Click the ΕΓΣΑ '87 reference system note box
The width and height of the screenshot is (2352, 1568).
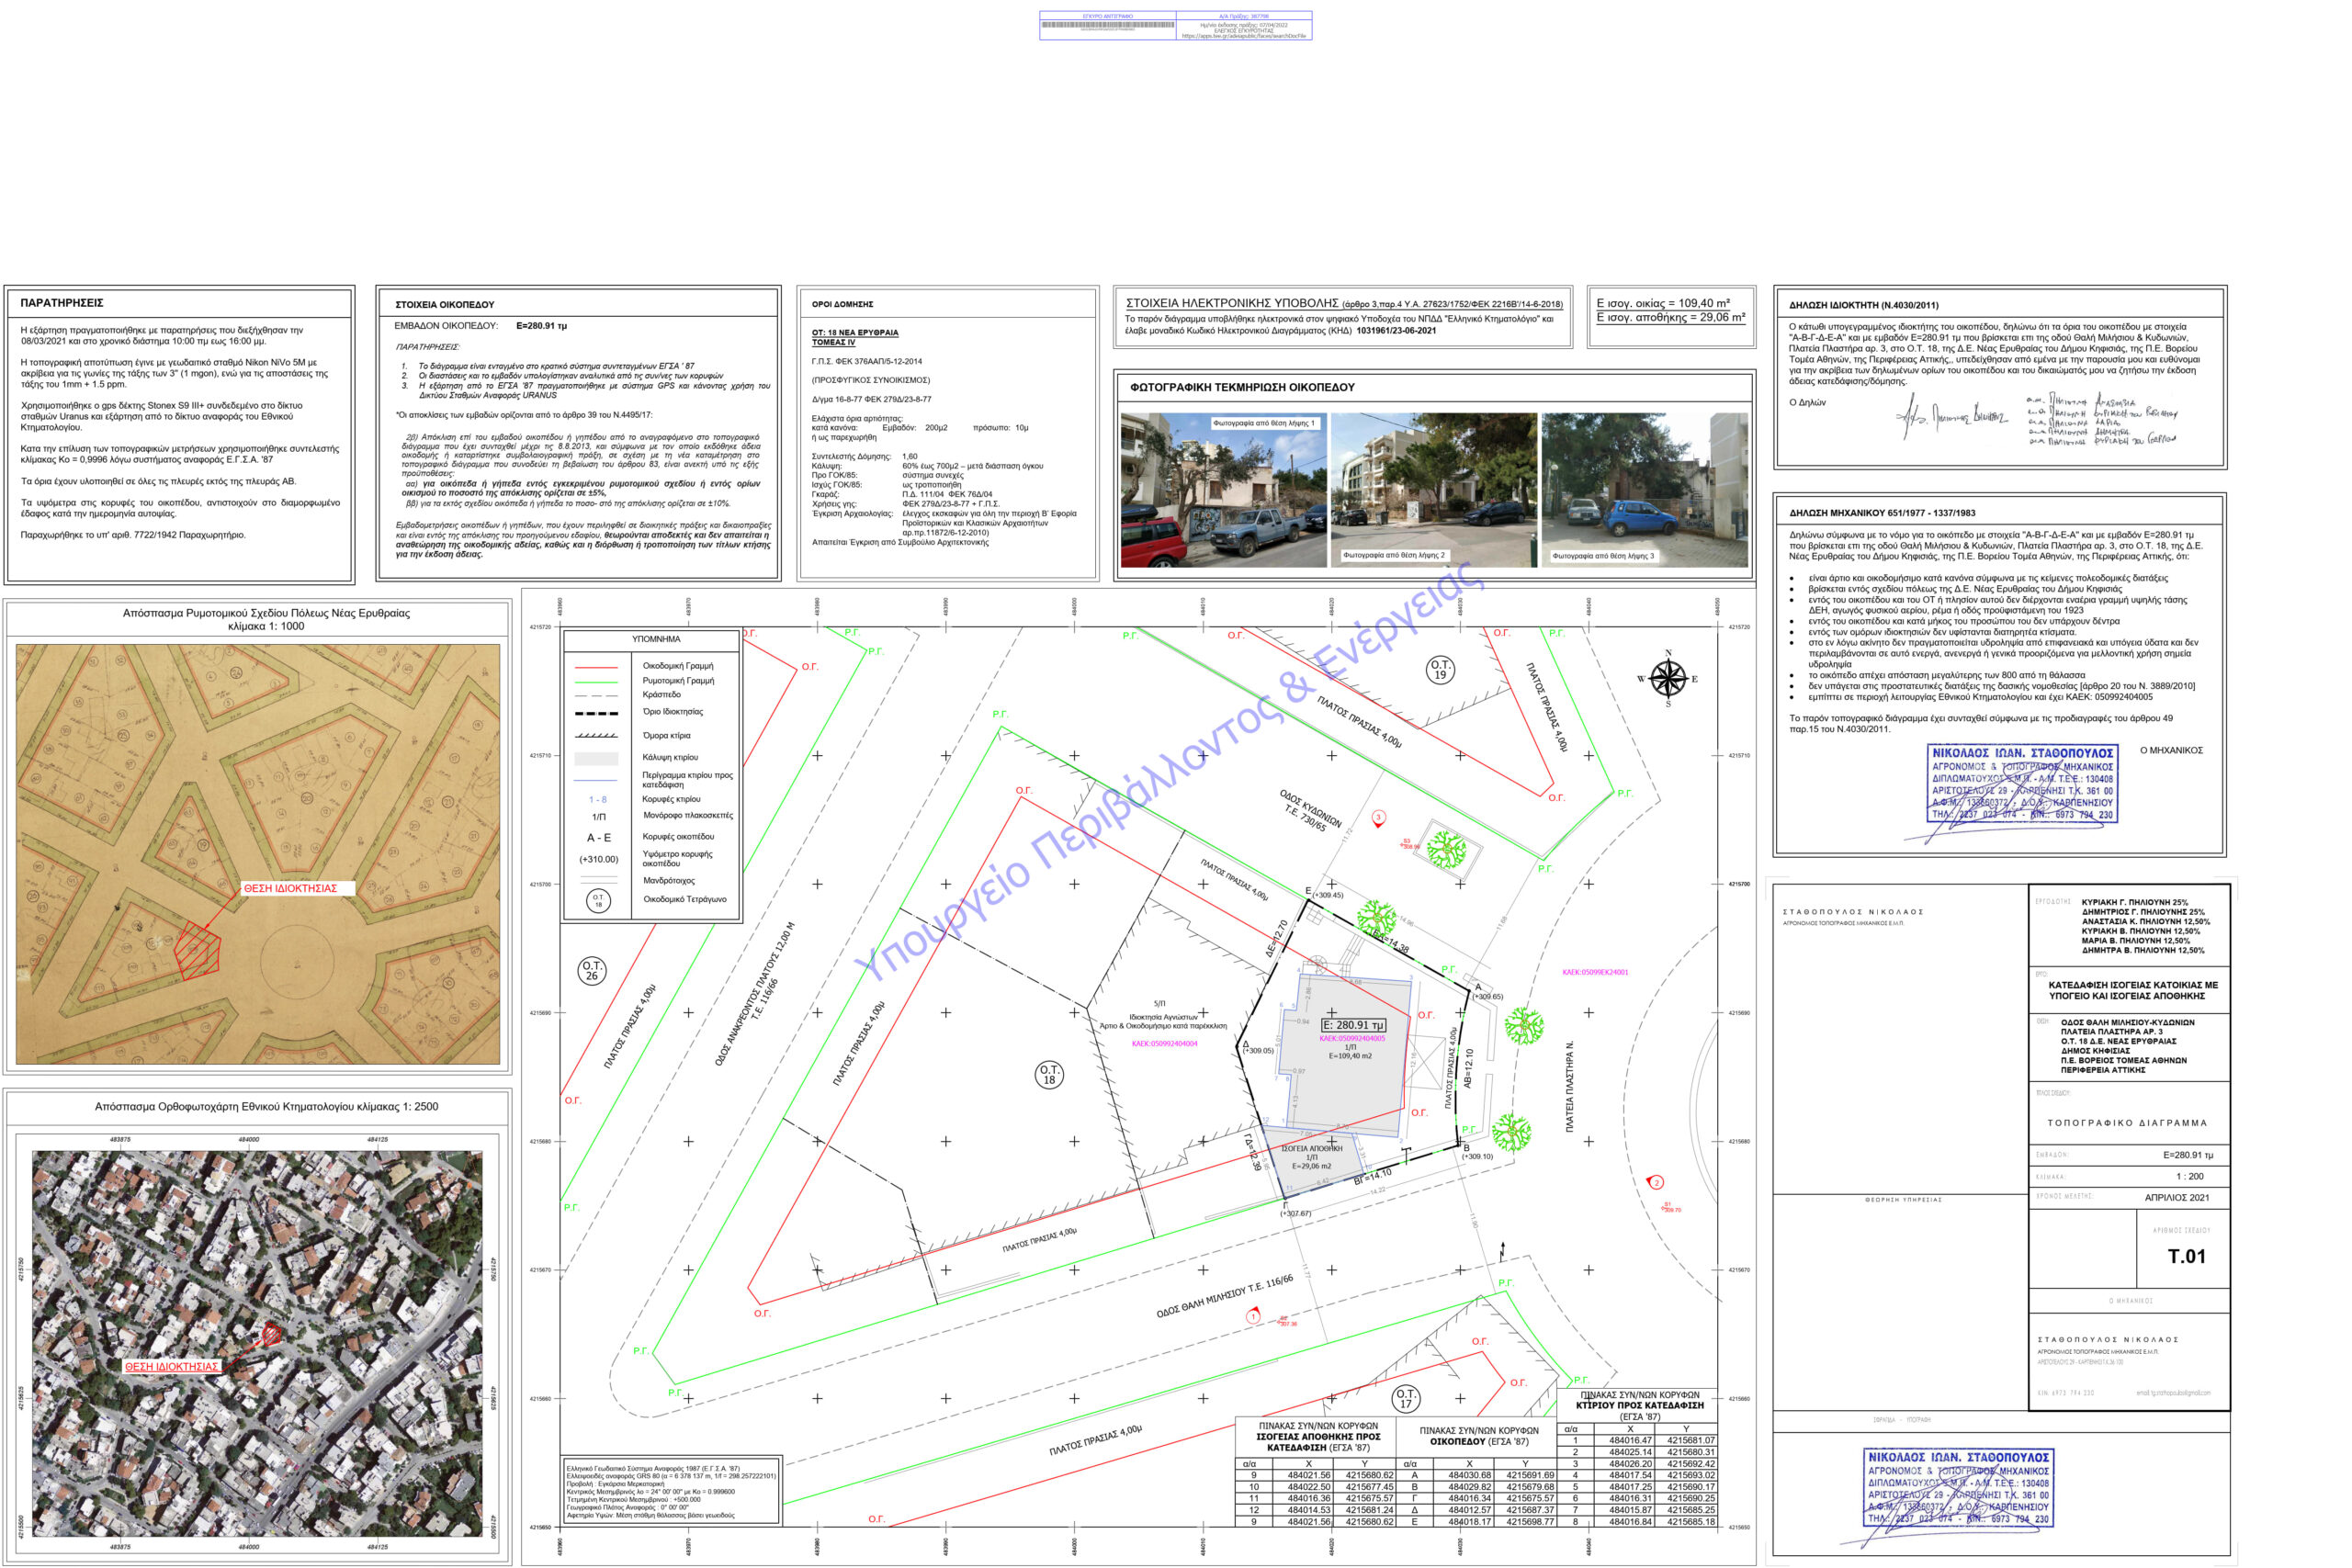pyautogui.click(x=671, y=1491)
